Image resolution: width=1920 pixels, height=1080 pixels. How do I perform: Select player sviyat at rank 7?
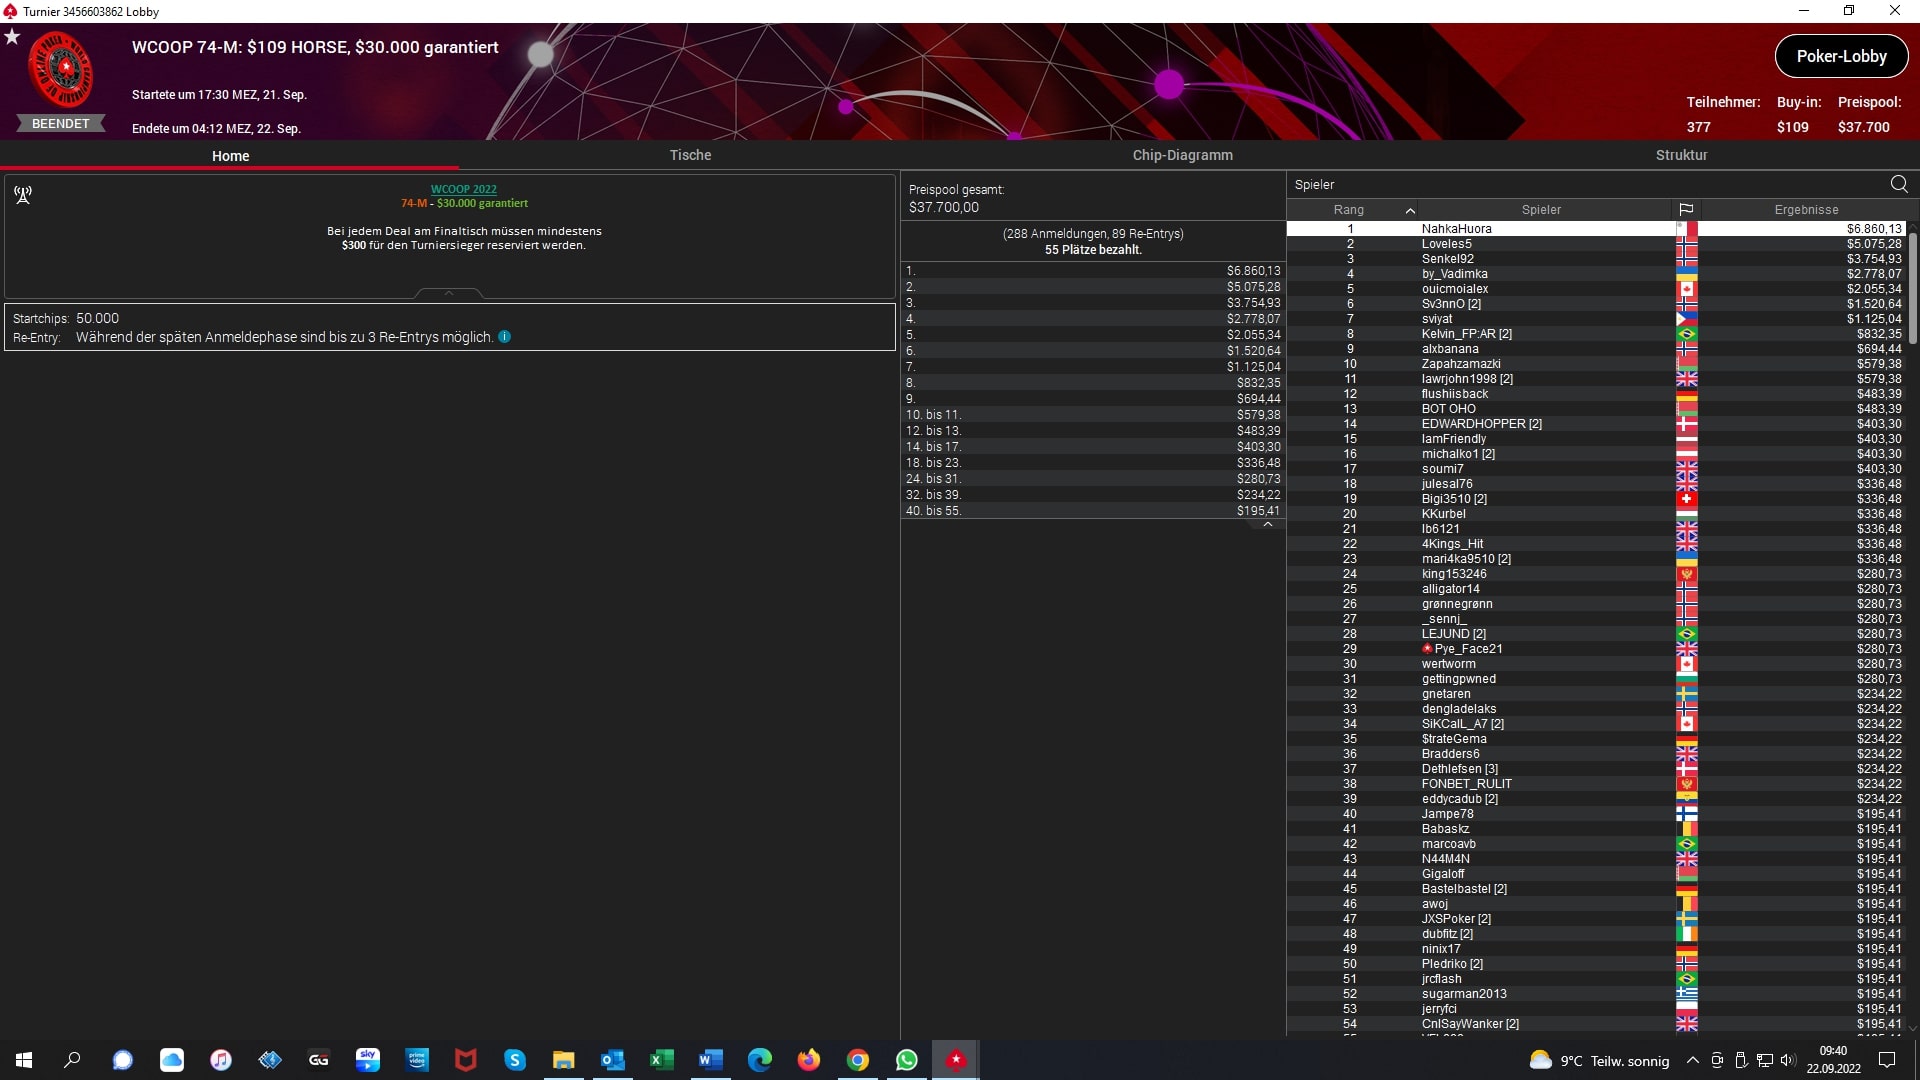click(x=1596, y=319)
